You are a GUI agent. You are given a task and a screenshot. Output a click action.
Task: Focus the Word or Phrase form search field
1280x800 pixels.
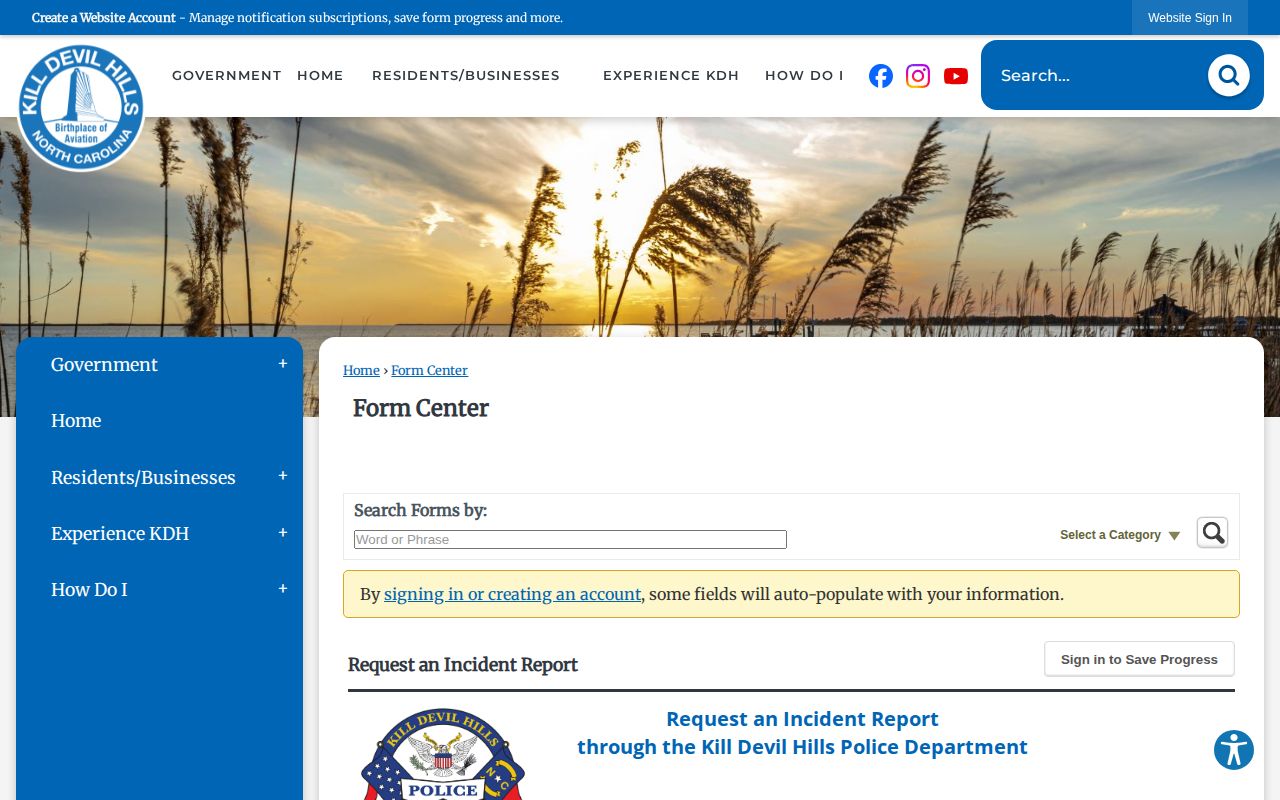point(570,540)
